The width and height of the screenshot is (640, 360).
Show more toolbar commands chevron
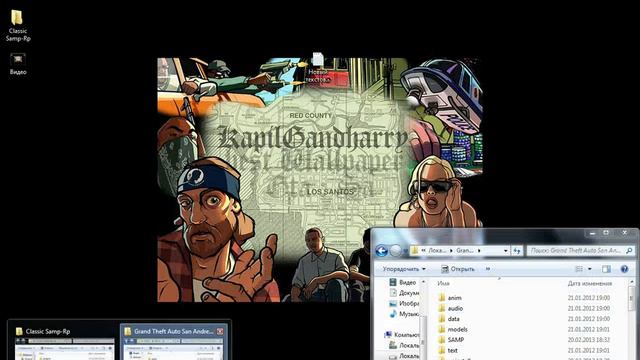tap(488, 269)
